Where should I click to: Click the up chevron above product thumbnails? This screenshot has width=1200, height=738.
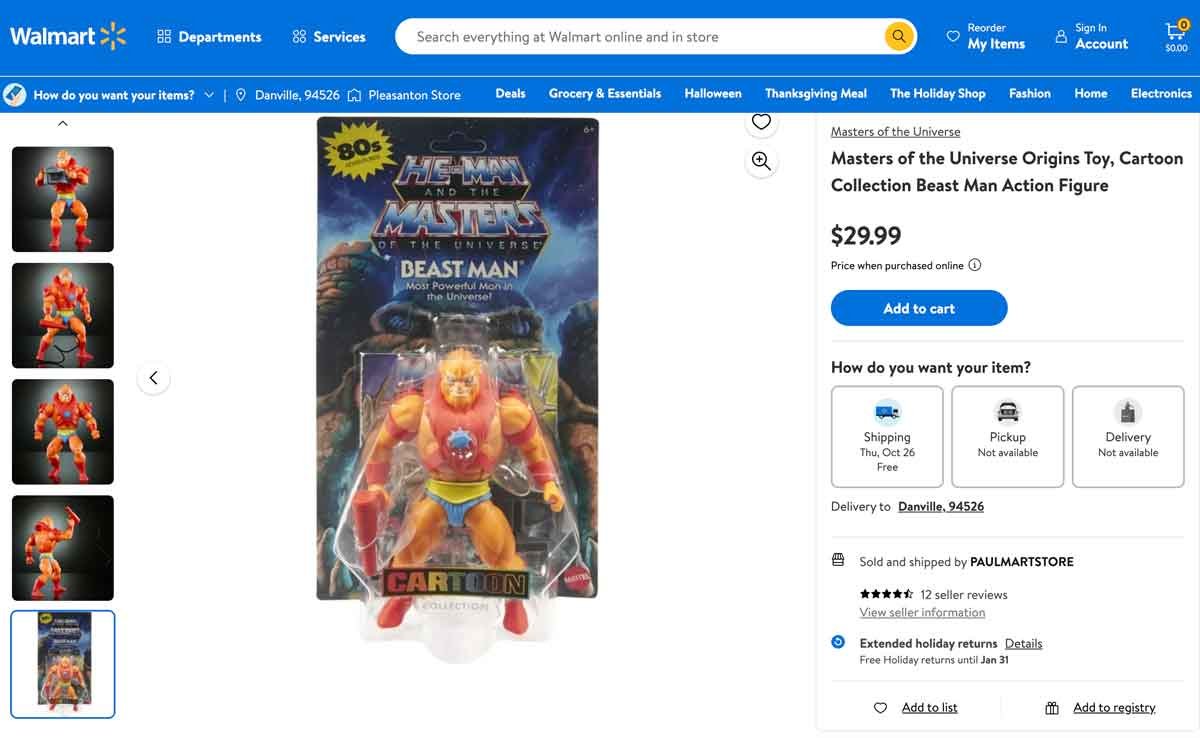coord(62,122)
